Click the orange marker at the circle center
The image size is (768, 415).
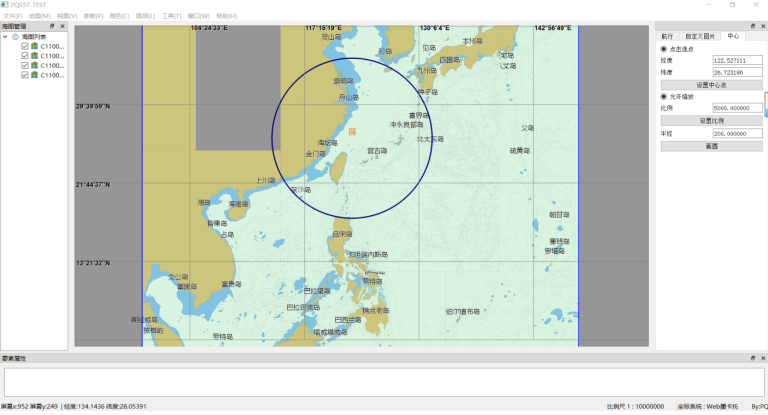point(351,131)
